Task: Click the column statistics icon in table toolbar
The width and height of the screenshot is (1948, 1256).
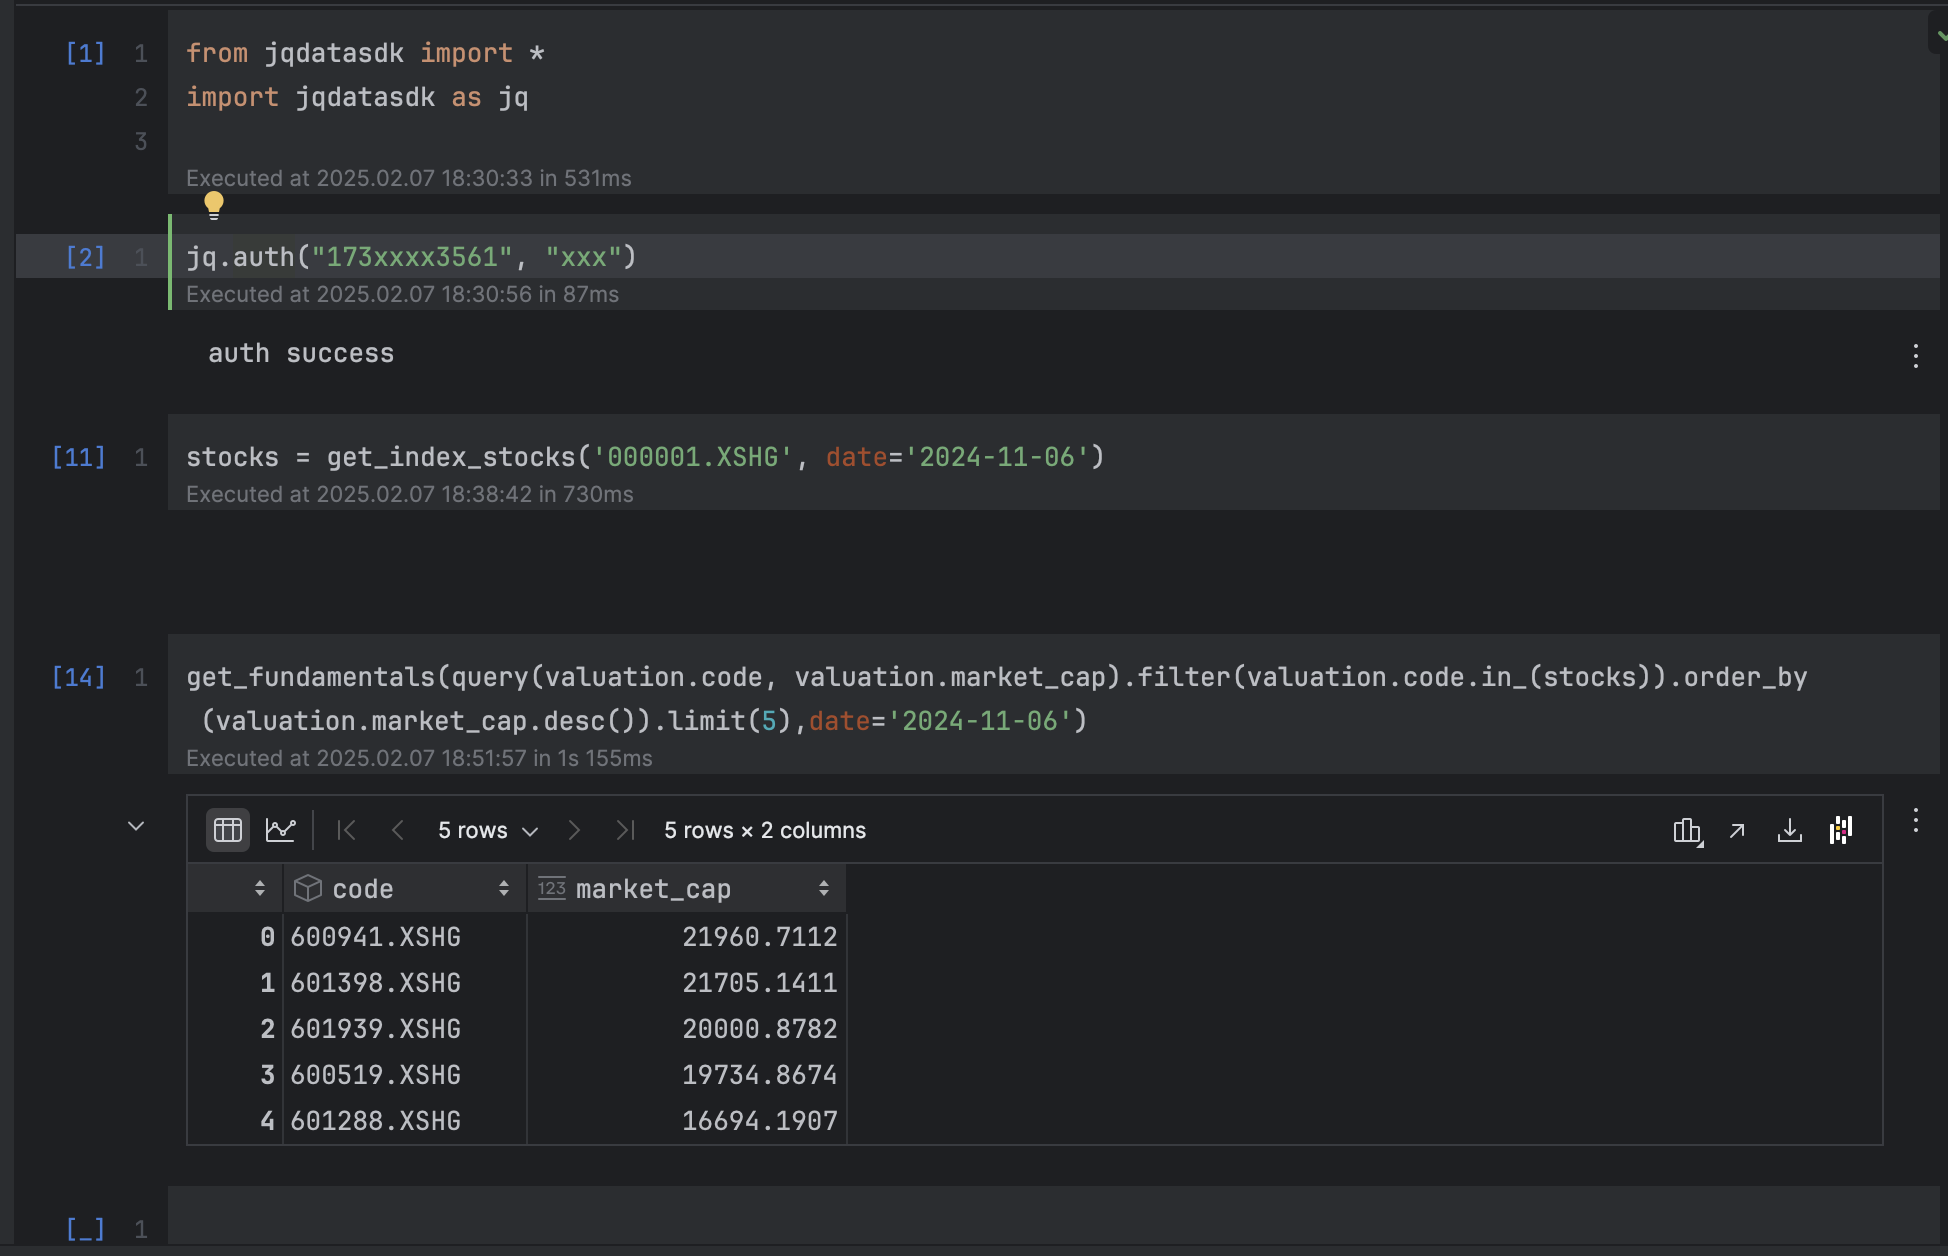Action: (1687, 830)
